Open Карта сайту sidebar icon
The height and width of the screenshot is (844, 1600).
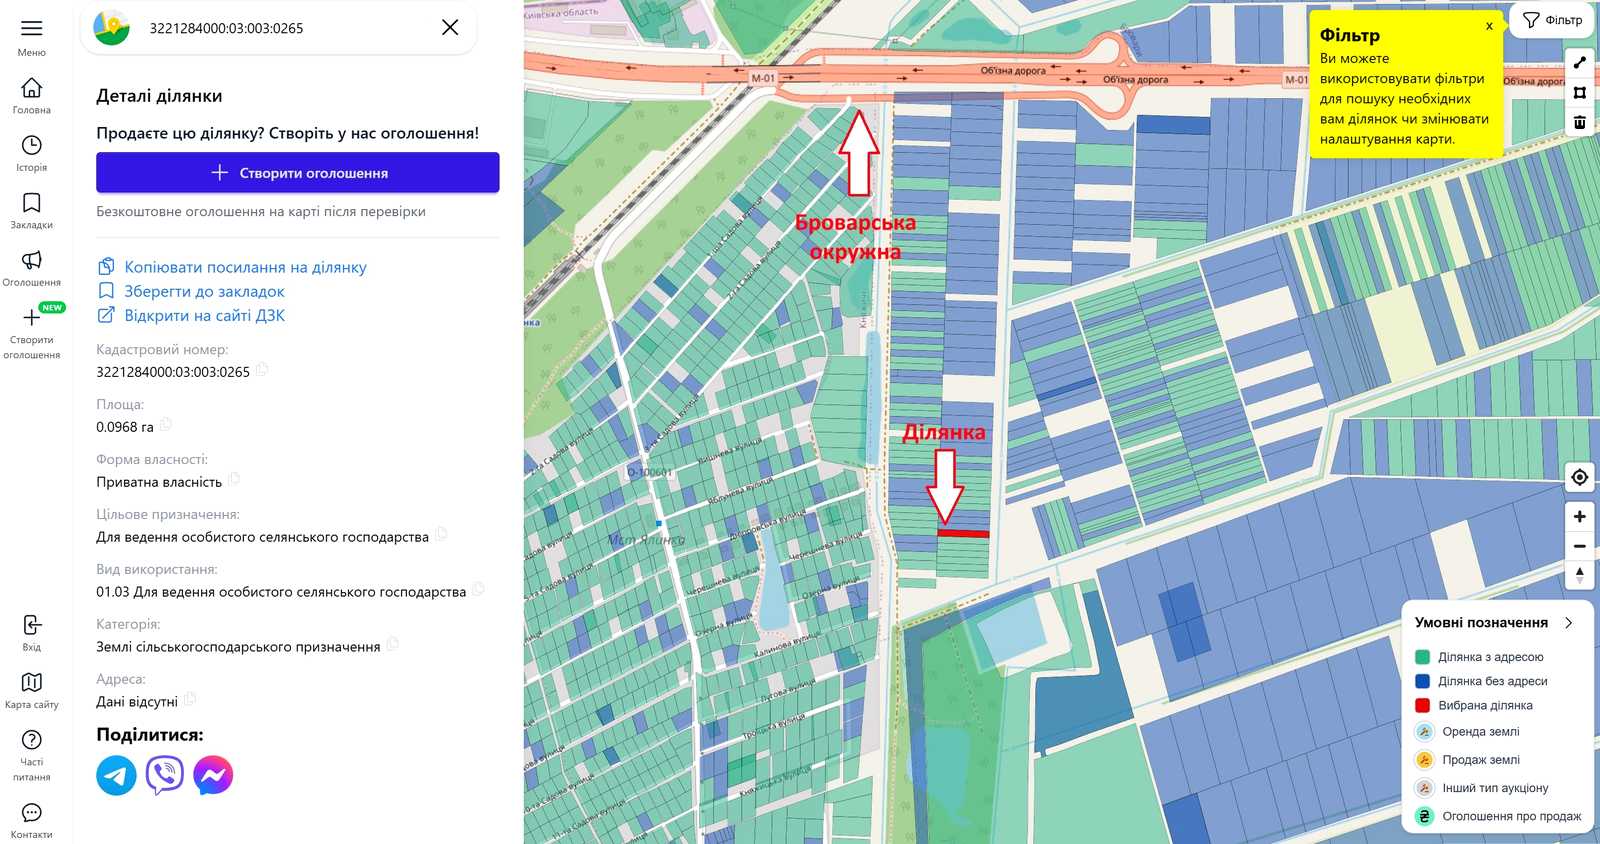pos(32,682)
